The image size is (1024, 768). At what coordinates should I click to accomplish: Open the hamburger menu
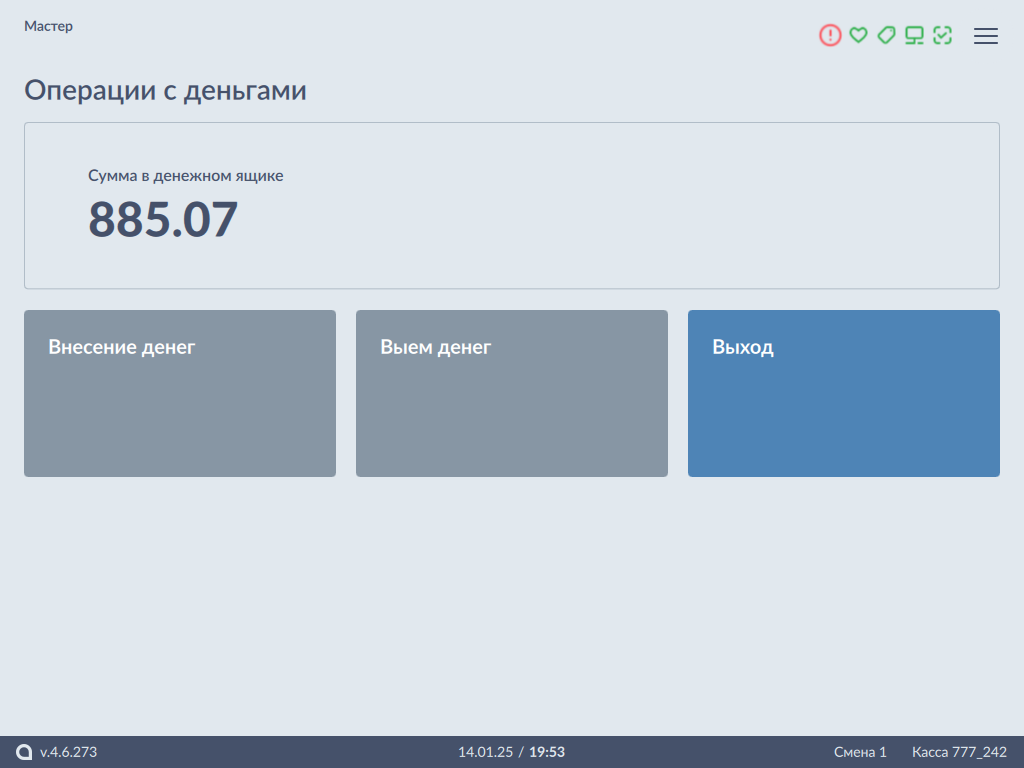click(986, 36)
